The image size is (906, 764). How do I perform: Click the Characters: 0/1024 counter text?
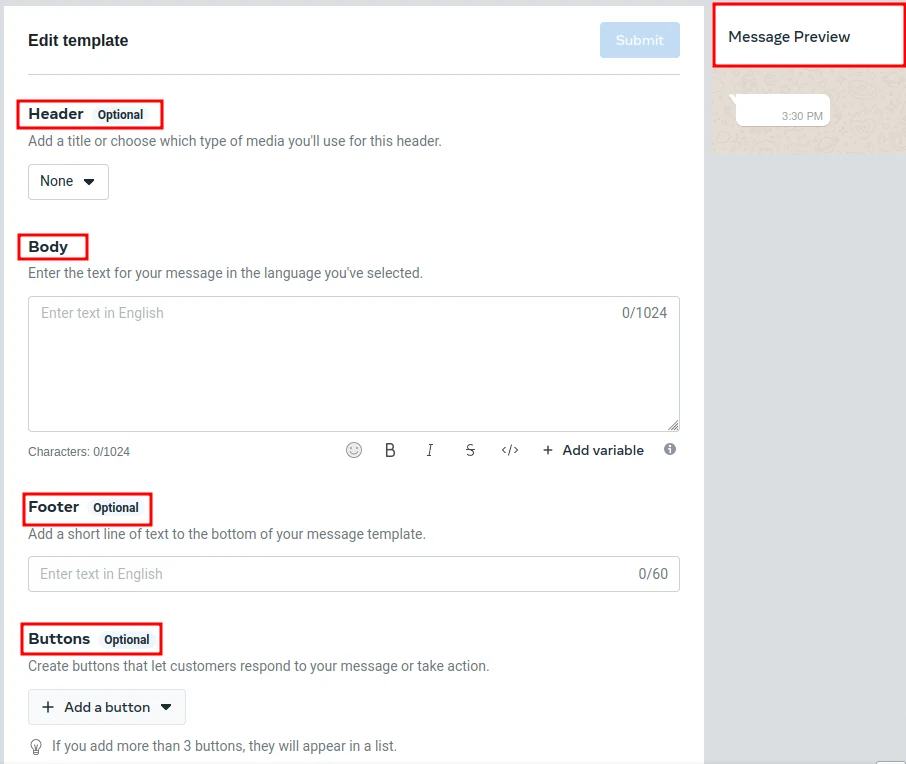point(79,452)
